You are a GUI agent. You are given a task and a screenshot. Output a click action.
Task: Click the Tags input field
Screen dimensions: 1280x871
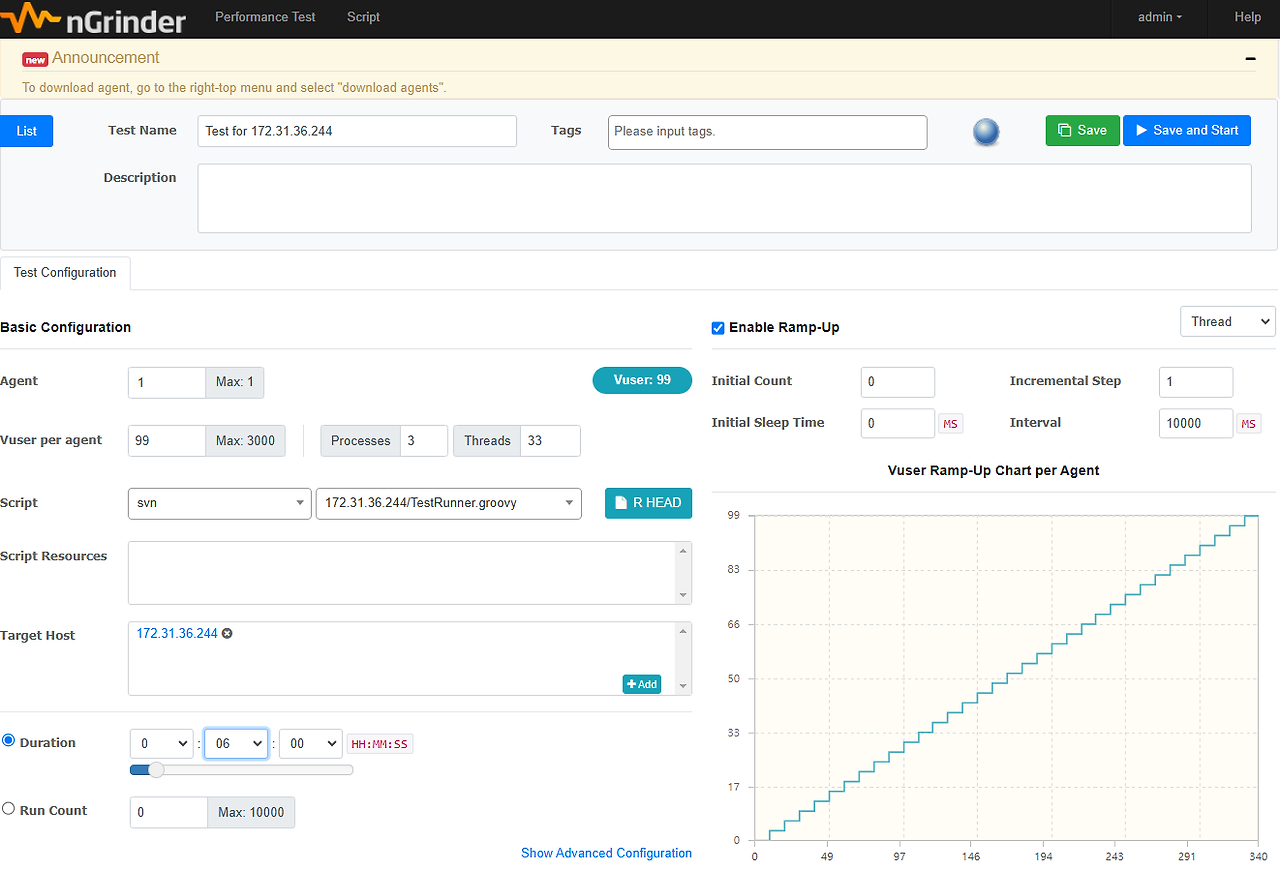click(767, 132)
